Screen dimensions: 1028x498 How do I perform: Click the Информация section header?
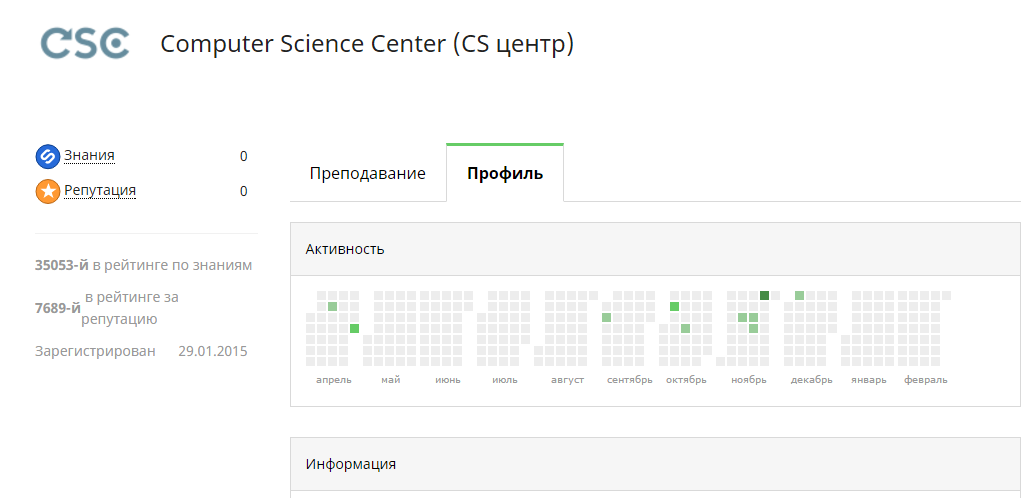point(351,464)
